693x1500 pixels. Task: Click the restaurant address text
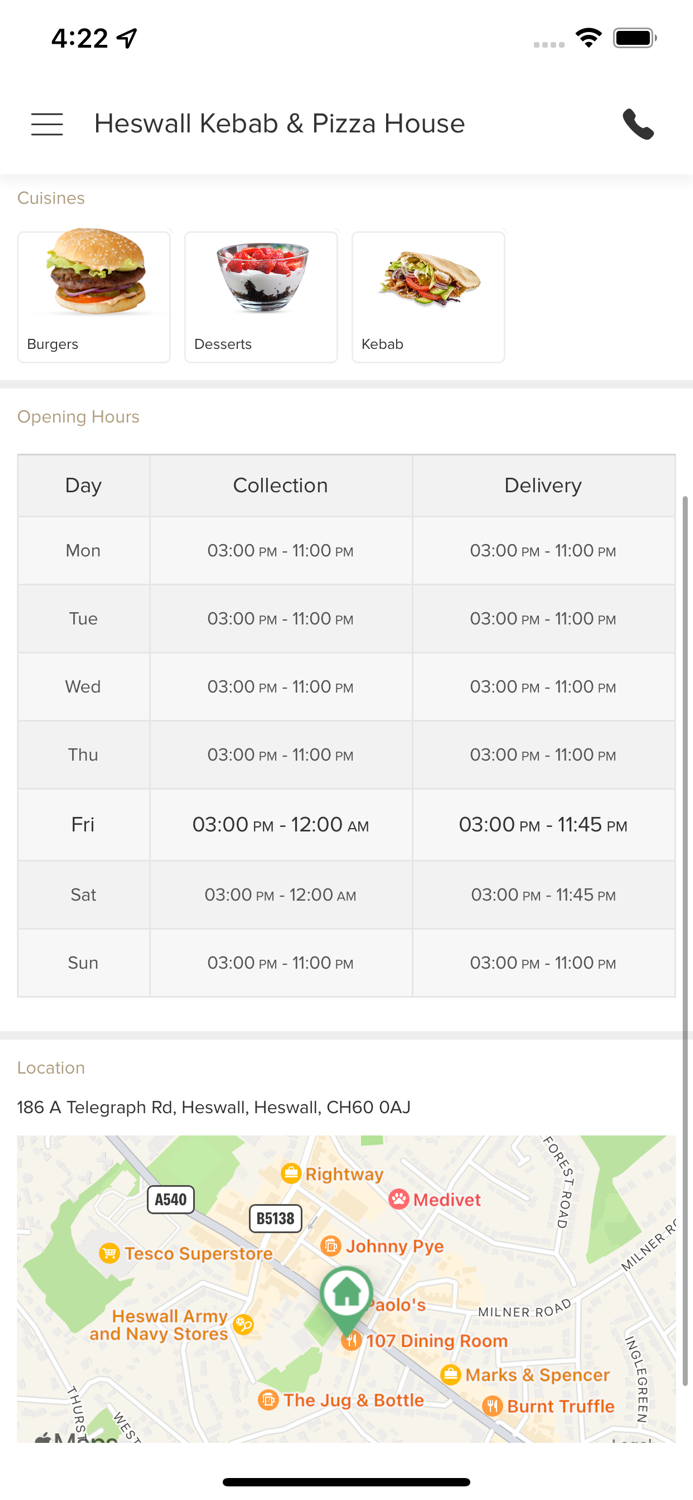click(214, 1107)
